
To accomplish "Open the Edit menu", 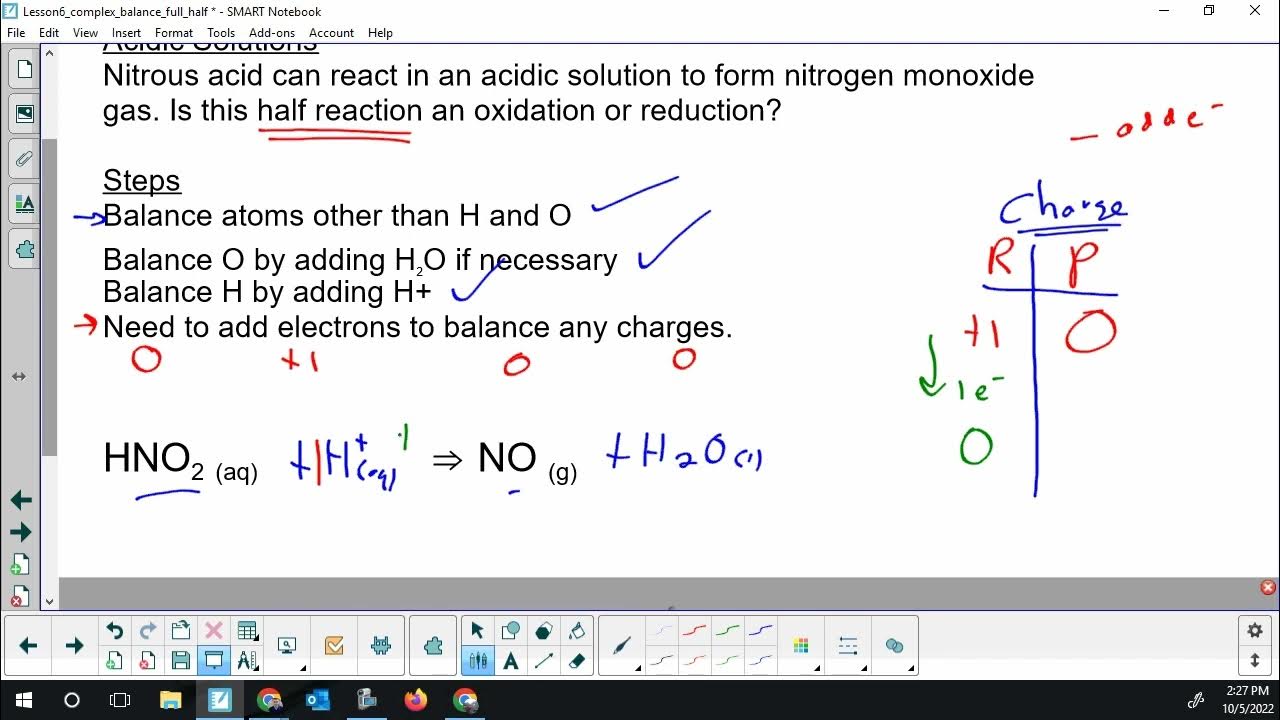I will click(48, 33).
